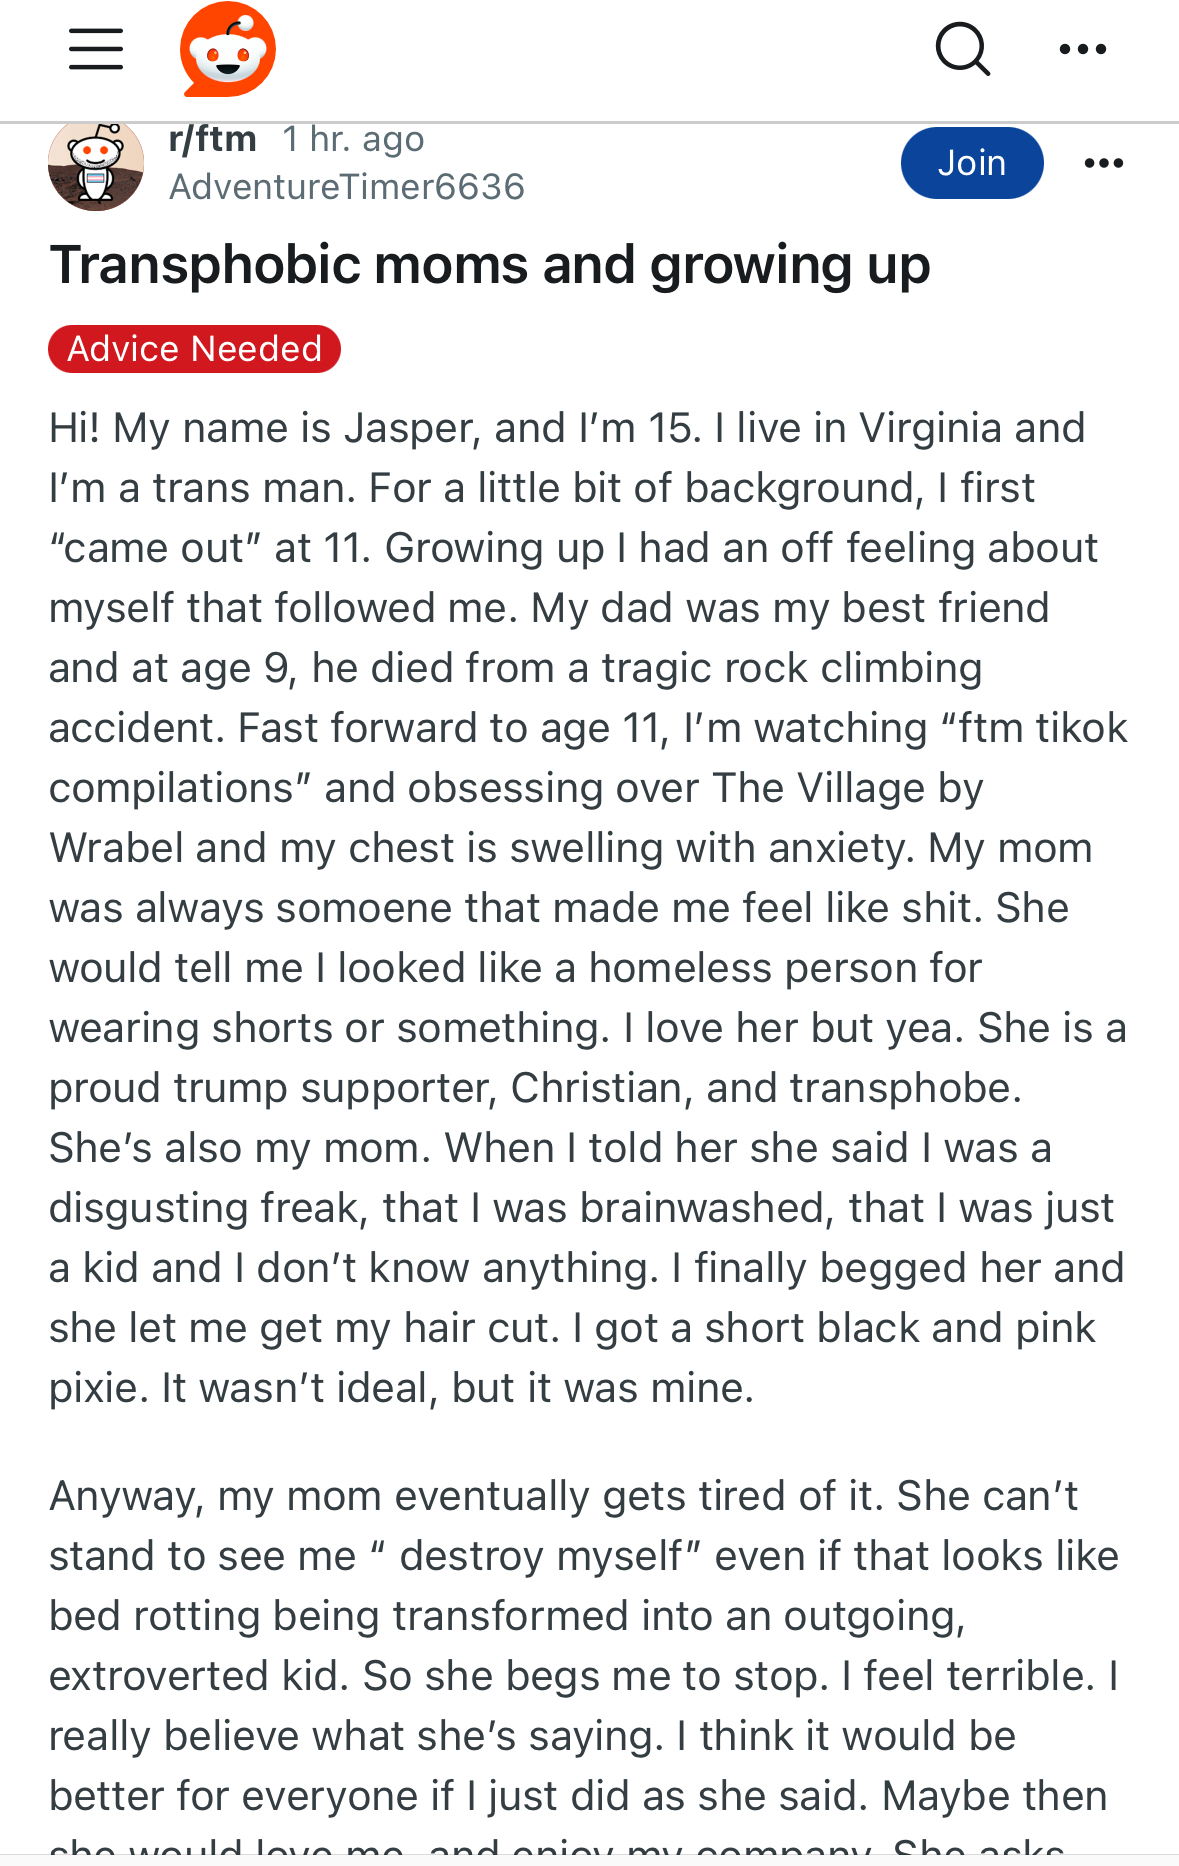The image size is (1179, 1866).
Task: Open the top bar three-dot menu
Action: pos(1083,49)
